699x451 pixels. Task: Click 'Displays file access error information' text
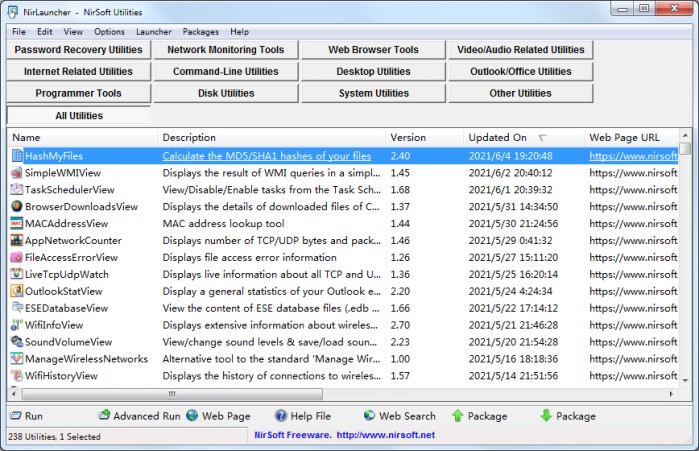click(x=249, y=257)
